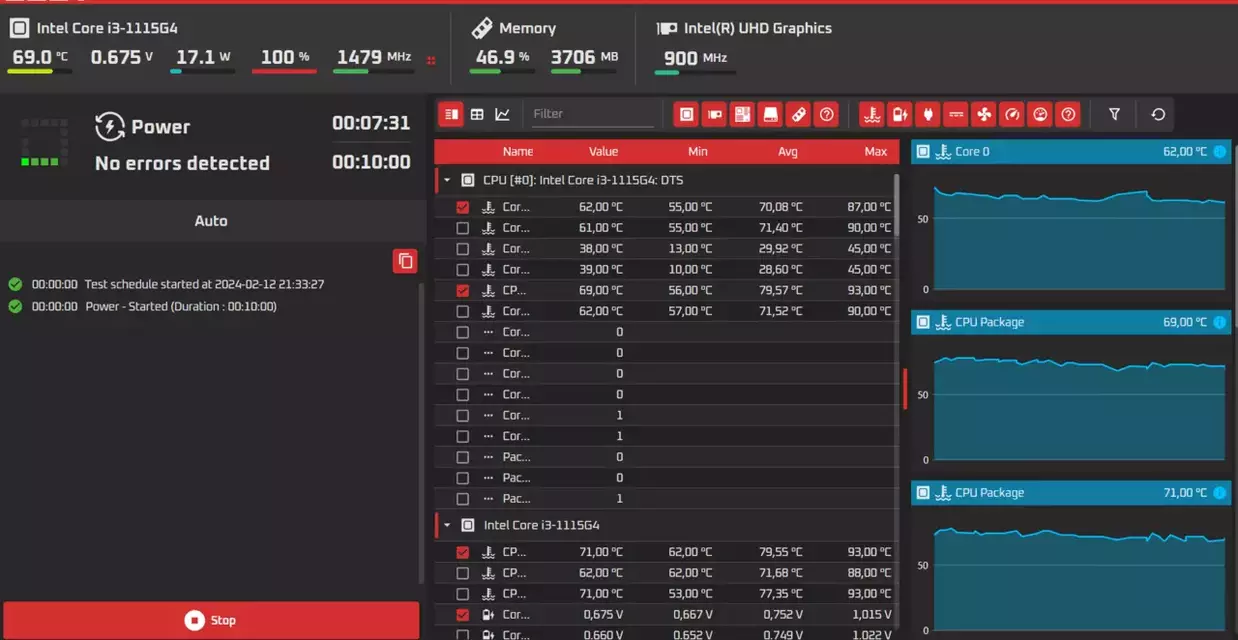1238x640 pixels.
Task: Click the total duration 00:10:00 beside status
Action: click(x=371, y=162)
